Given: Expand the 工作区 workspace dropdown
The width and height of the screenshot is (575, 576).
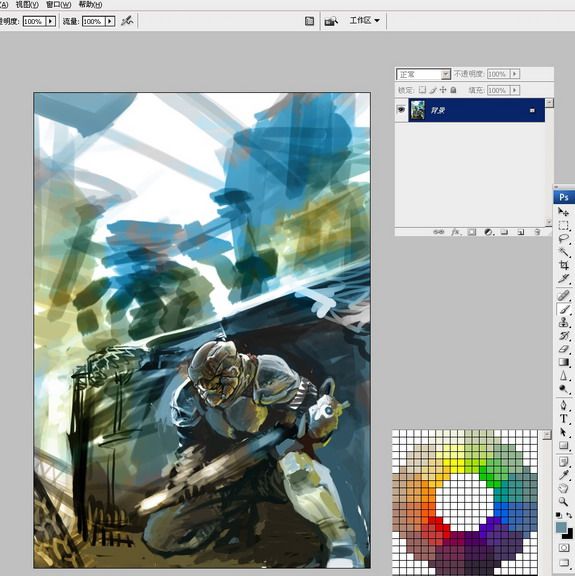Looking at the screenshot, I should (x=364, y=21).
